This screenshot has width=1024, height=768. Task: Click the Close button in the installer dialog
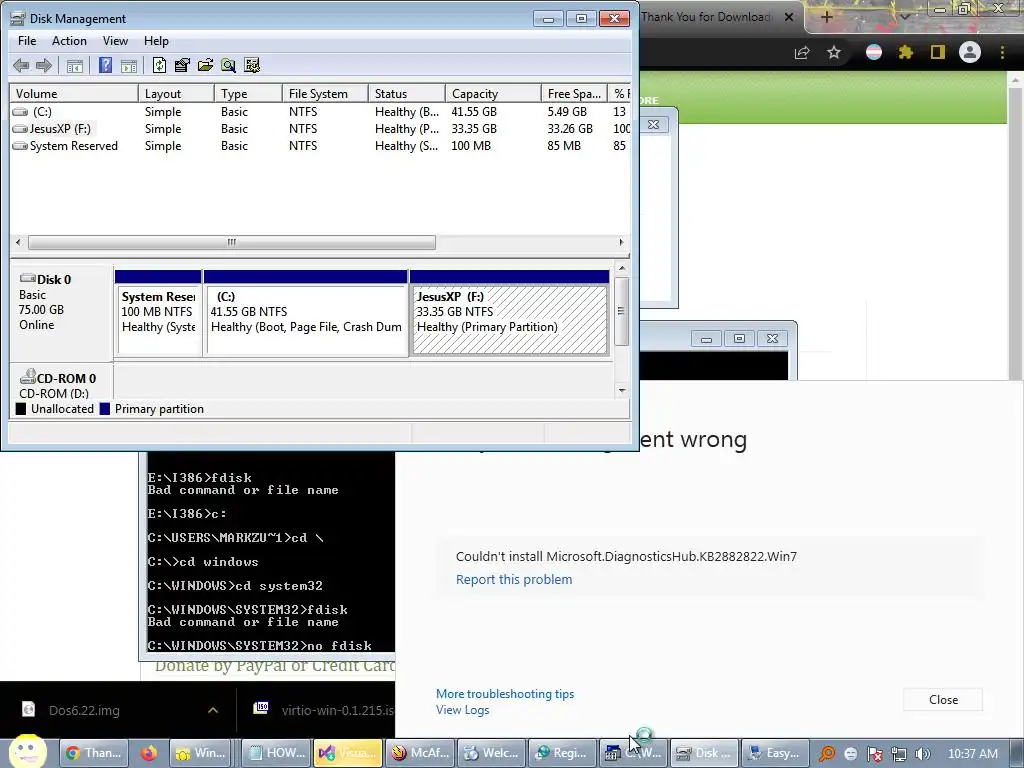pos(943,699)
